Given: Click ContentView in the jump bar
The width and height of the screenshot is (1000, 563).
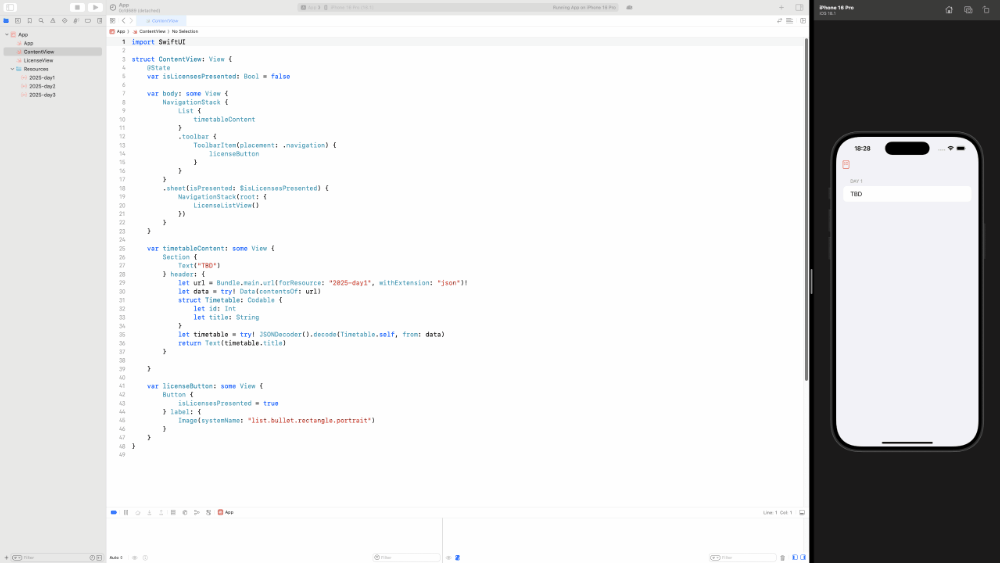Looking at the screenshot, I should pyautogui.click(x=149, y=31).
